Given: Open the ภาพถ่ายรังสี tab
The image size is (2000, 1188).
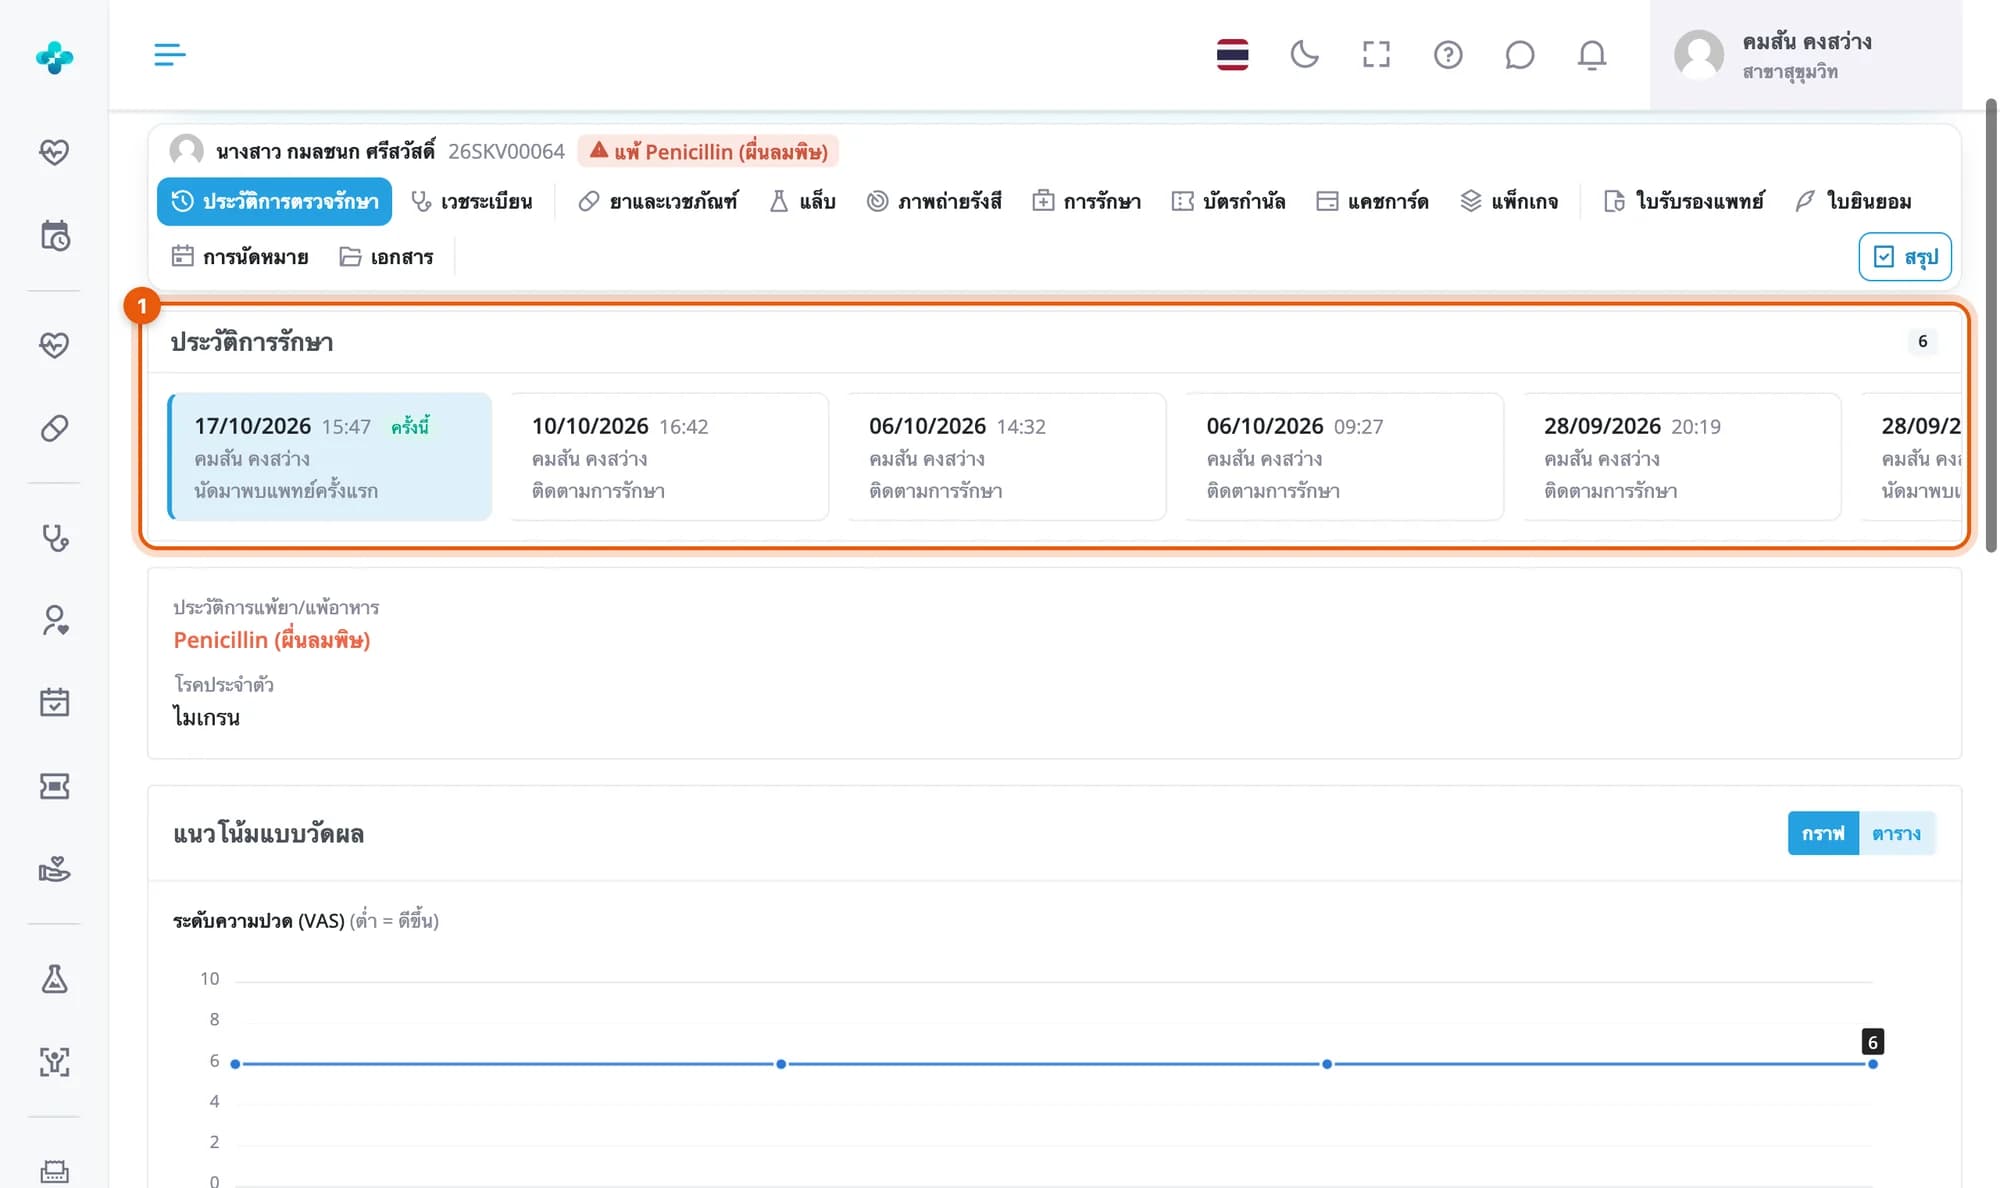Looking at the screenshot, I should (933, 201).
